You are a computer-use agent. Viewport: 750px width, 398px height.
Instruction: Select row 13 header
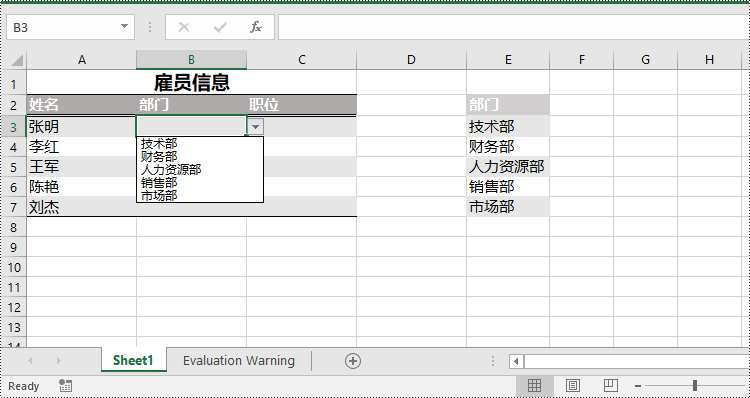13,327
